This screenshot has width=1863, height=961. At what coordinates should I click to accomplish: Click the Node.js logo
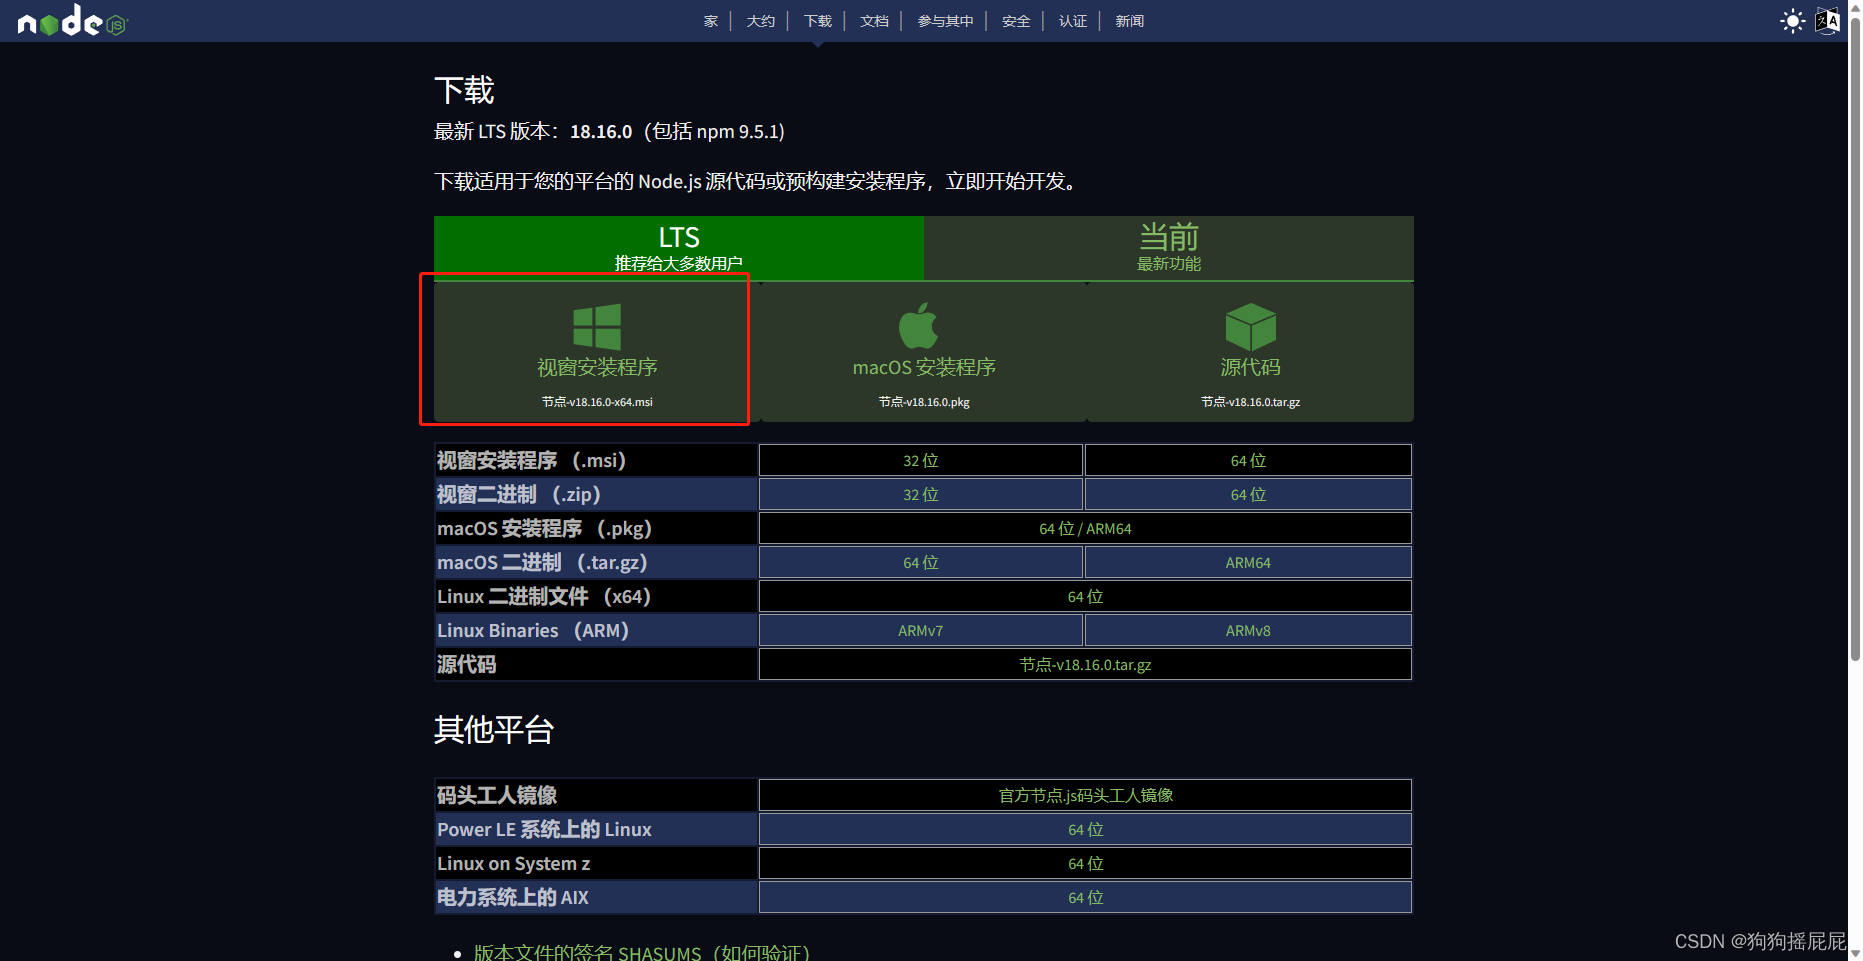click(x=73, y=21)
